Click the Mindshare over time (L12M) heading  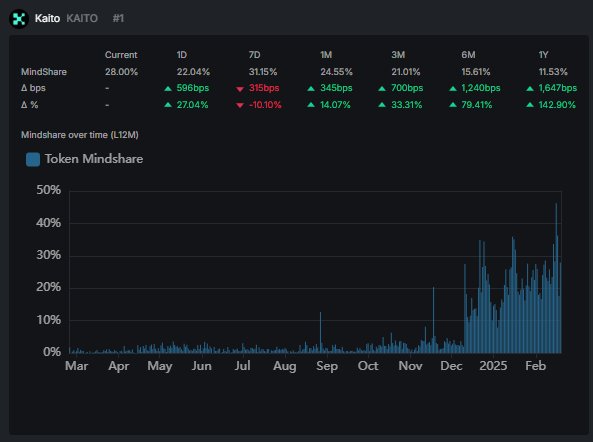point(80,135)
